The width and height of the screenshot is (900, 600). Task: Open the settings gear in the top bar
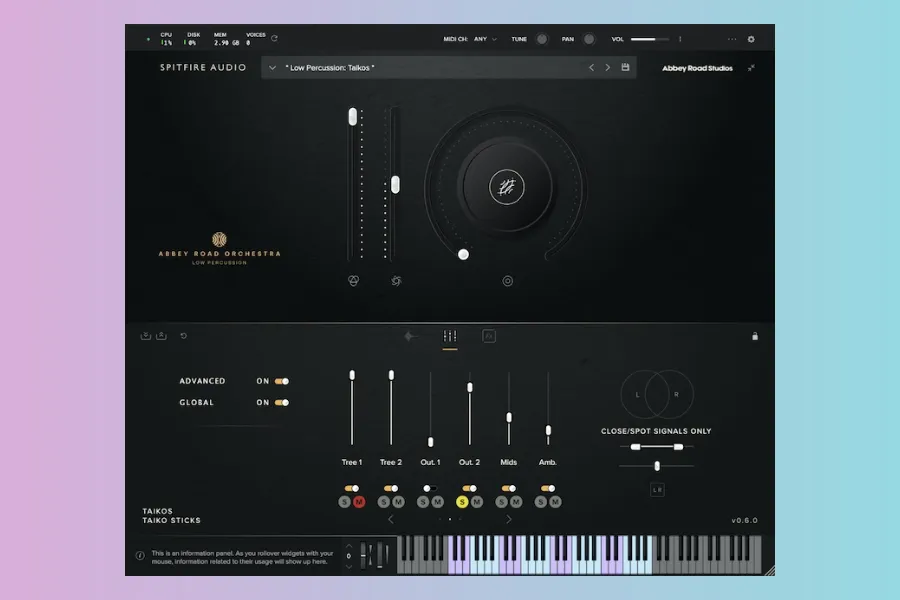[751, 40]
